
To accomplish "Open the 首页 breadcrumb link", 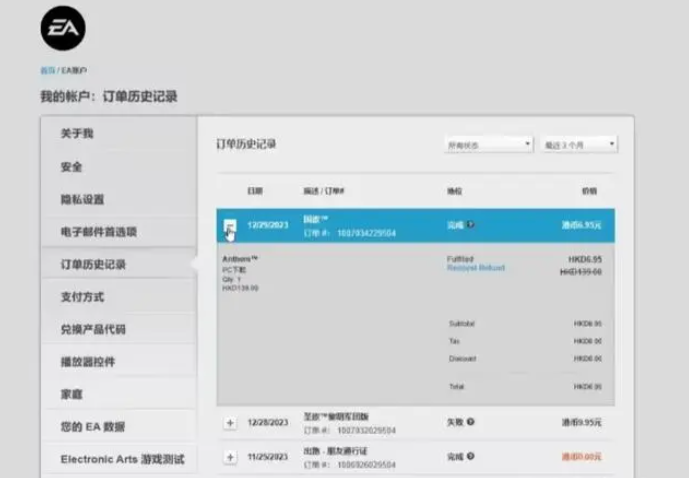I will [x=48, y=70].
